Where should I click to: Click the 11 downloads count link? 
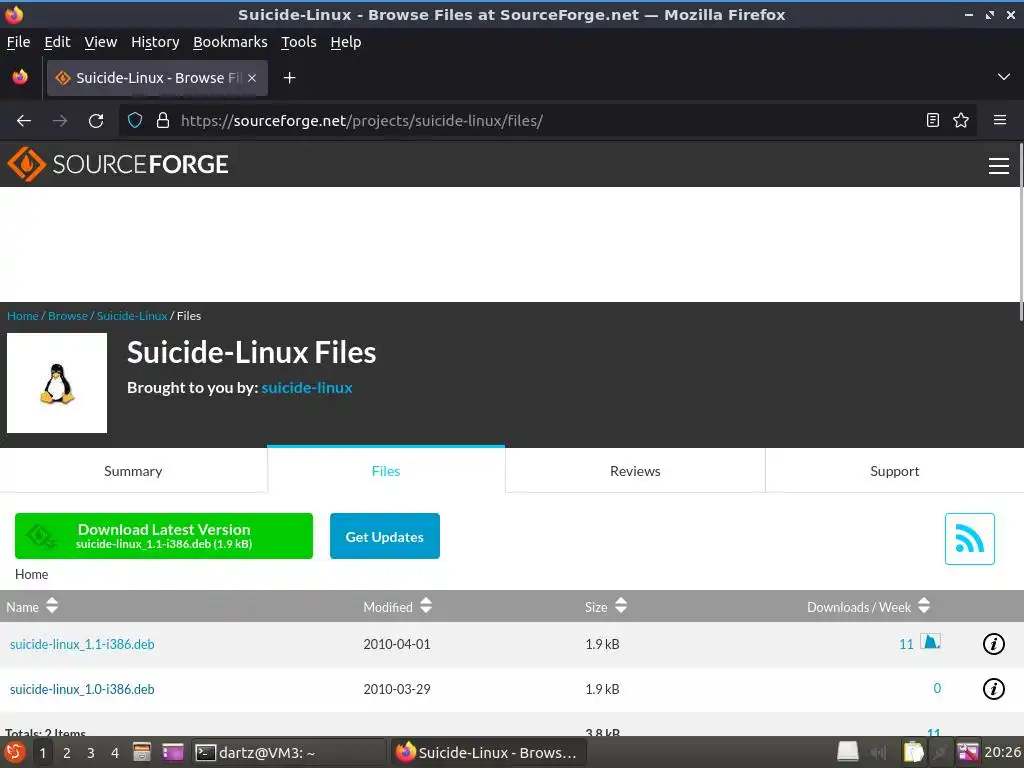pos(906,644)
